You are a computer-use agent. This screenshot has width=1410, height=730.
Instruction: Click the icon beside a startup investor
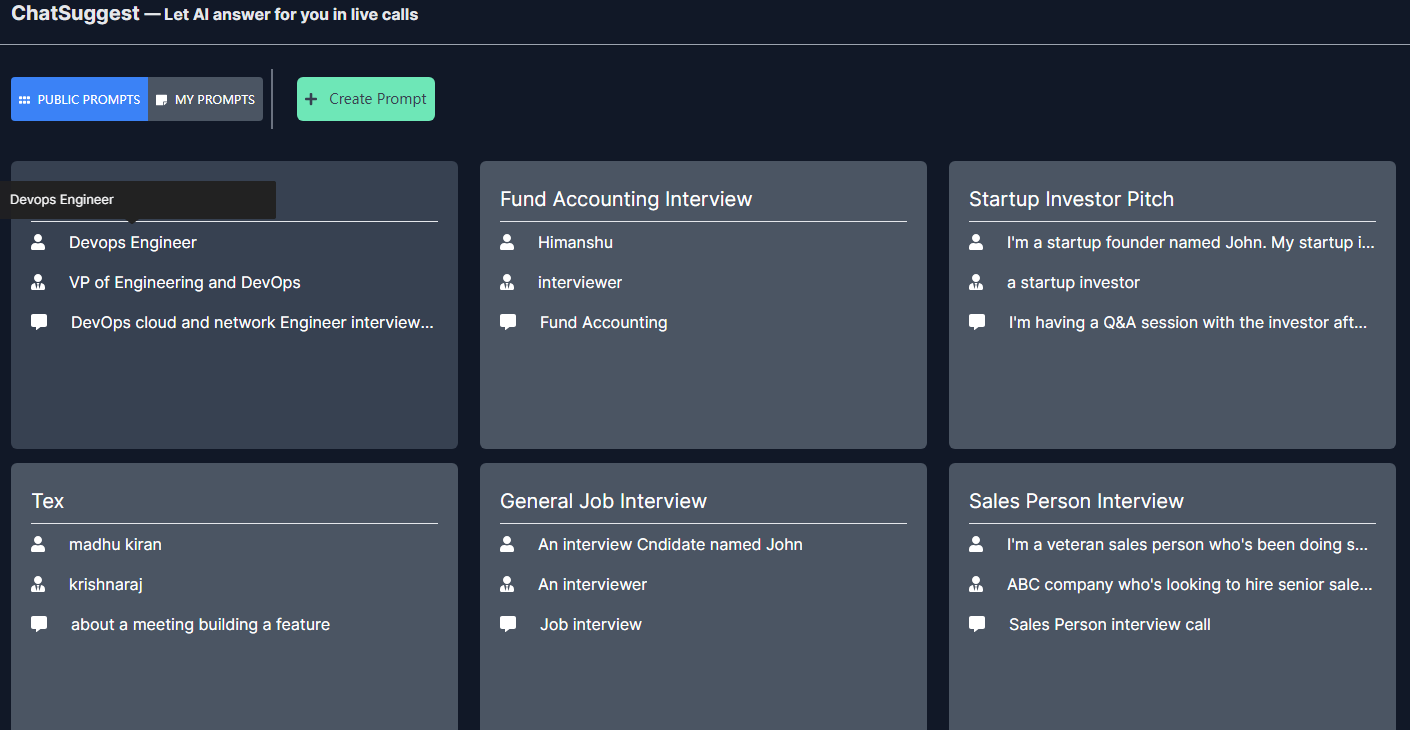pyautogui.click(x=977, y=282)
